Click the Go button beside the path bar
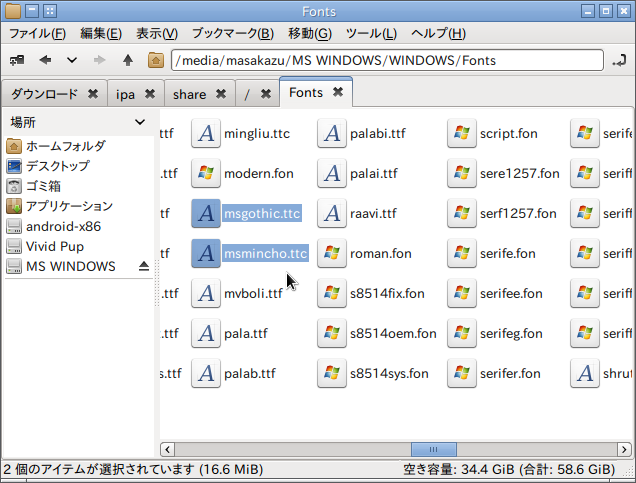 tap(619, 61)
